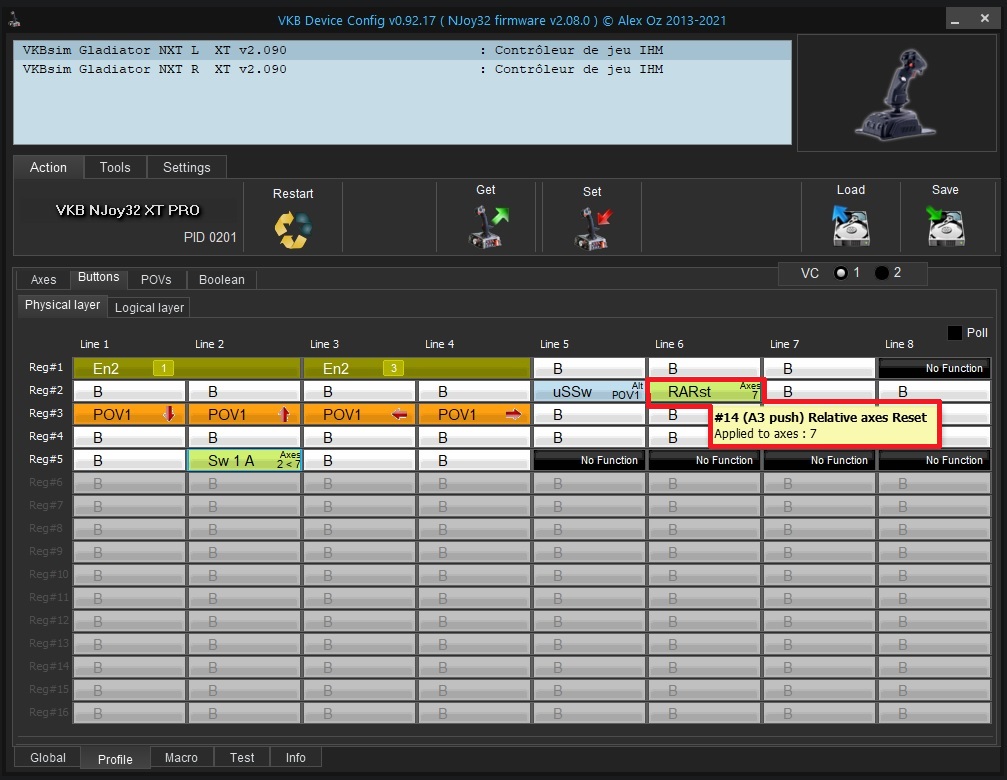Click Reg#2 Line 1 B cell
The width and height of the screenshot is (1007, 780).
[x=130, y=391]
